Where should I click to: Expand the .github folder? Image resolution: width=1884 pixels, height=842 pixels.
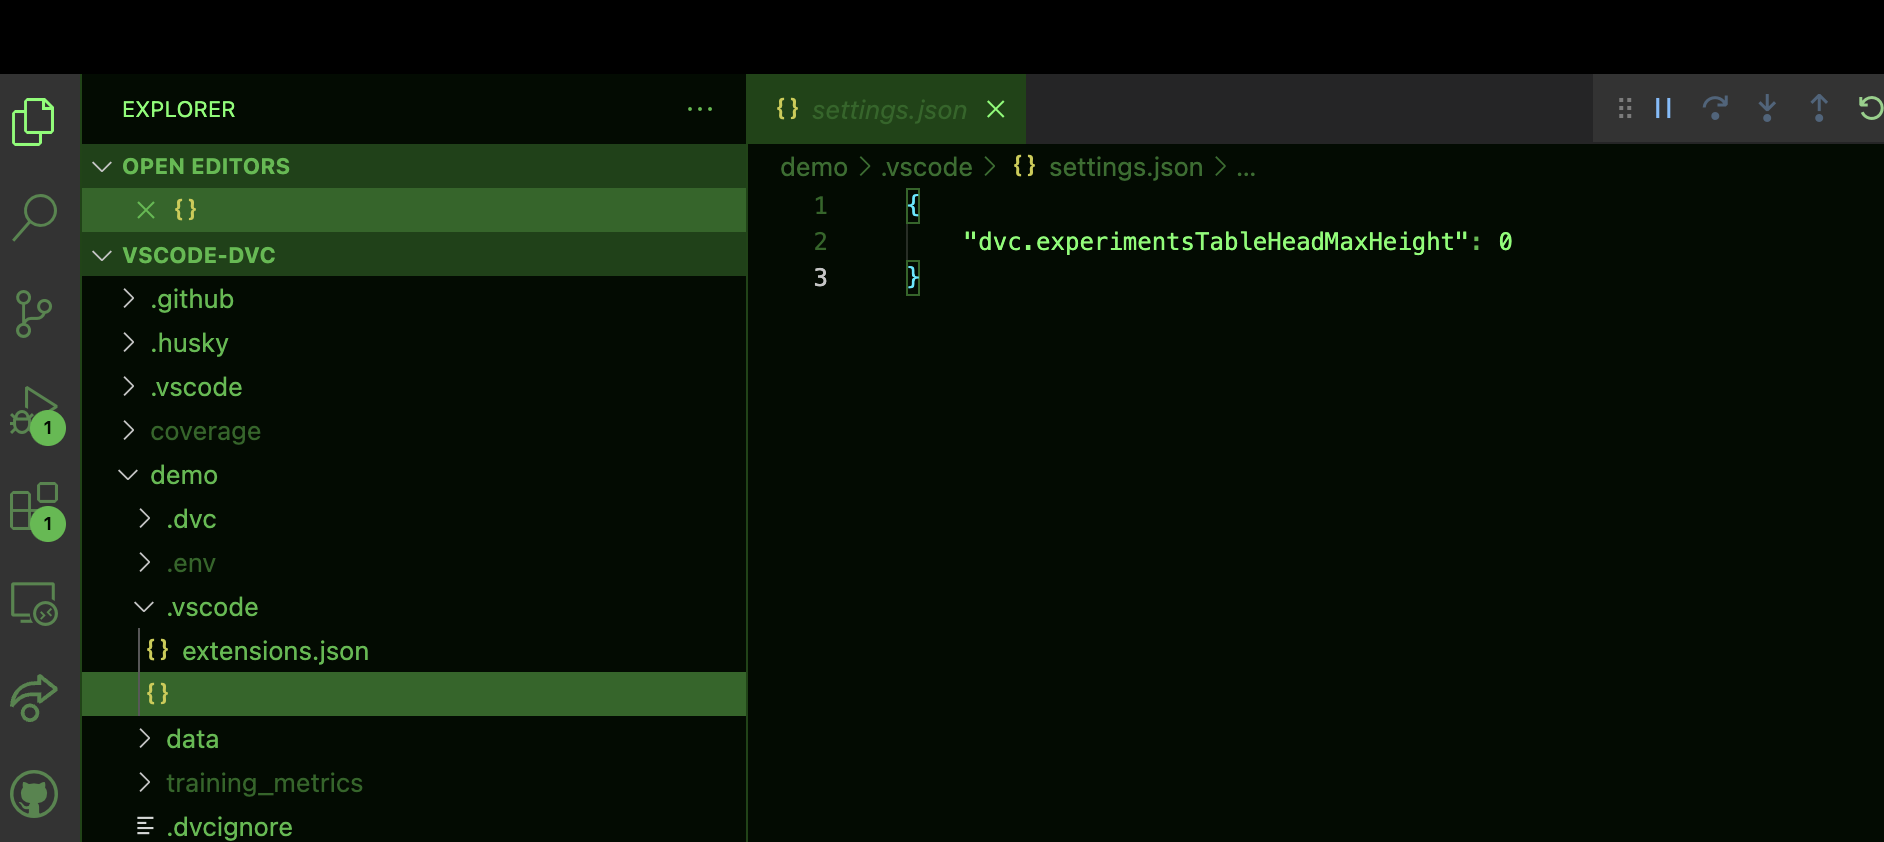point(129,299)
